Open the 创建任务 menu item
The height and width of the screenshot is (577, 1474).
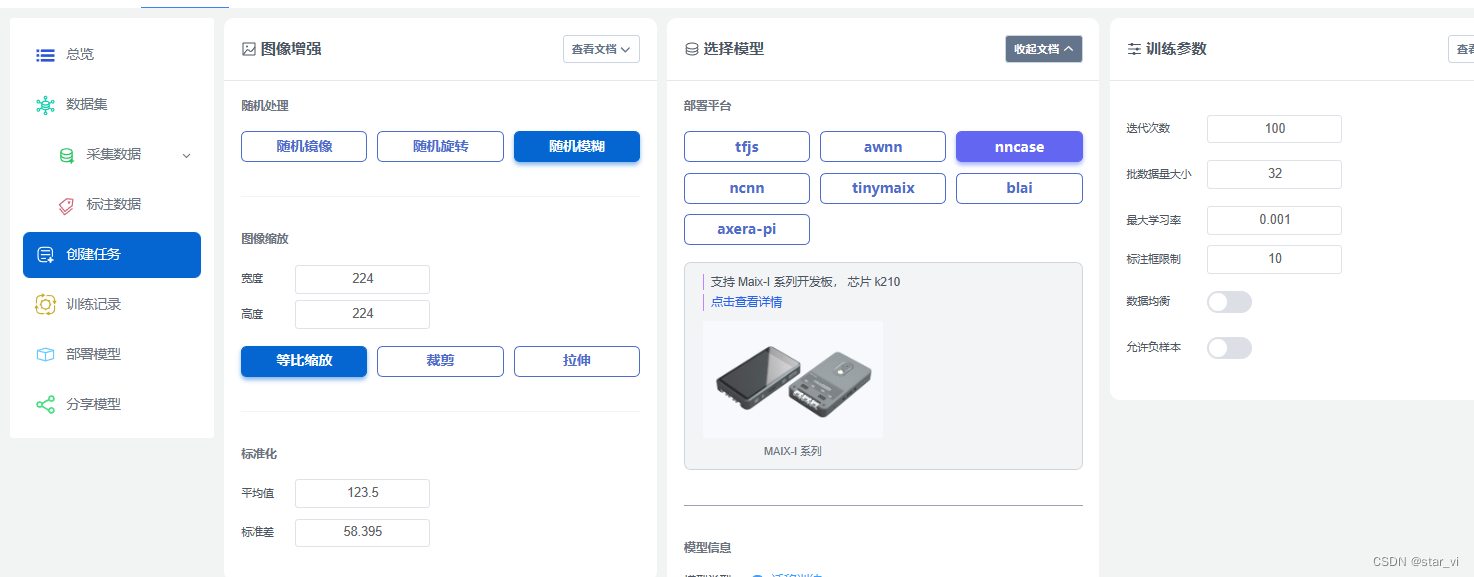pos(112,255)
